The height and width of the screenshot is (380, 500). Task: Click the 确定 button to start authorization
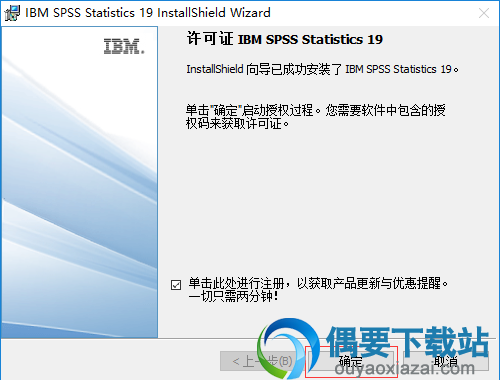[x=351, y=361]
